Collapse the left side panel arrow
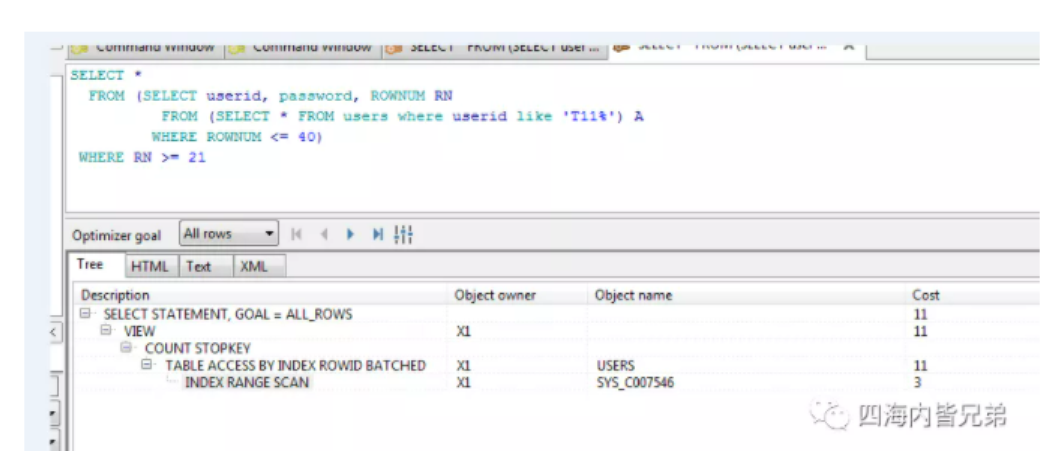Image resolution: width=1062 pixels, height=451 pixels. click(x=54, y=332)
